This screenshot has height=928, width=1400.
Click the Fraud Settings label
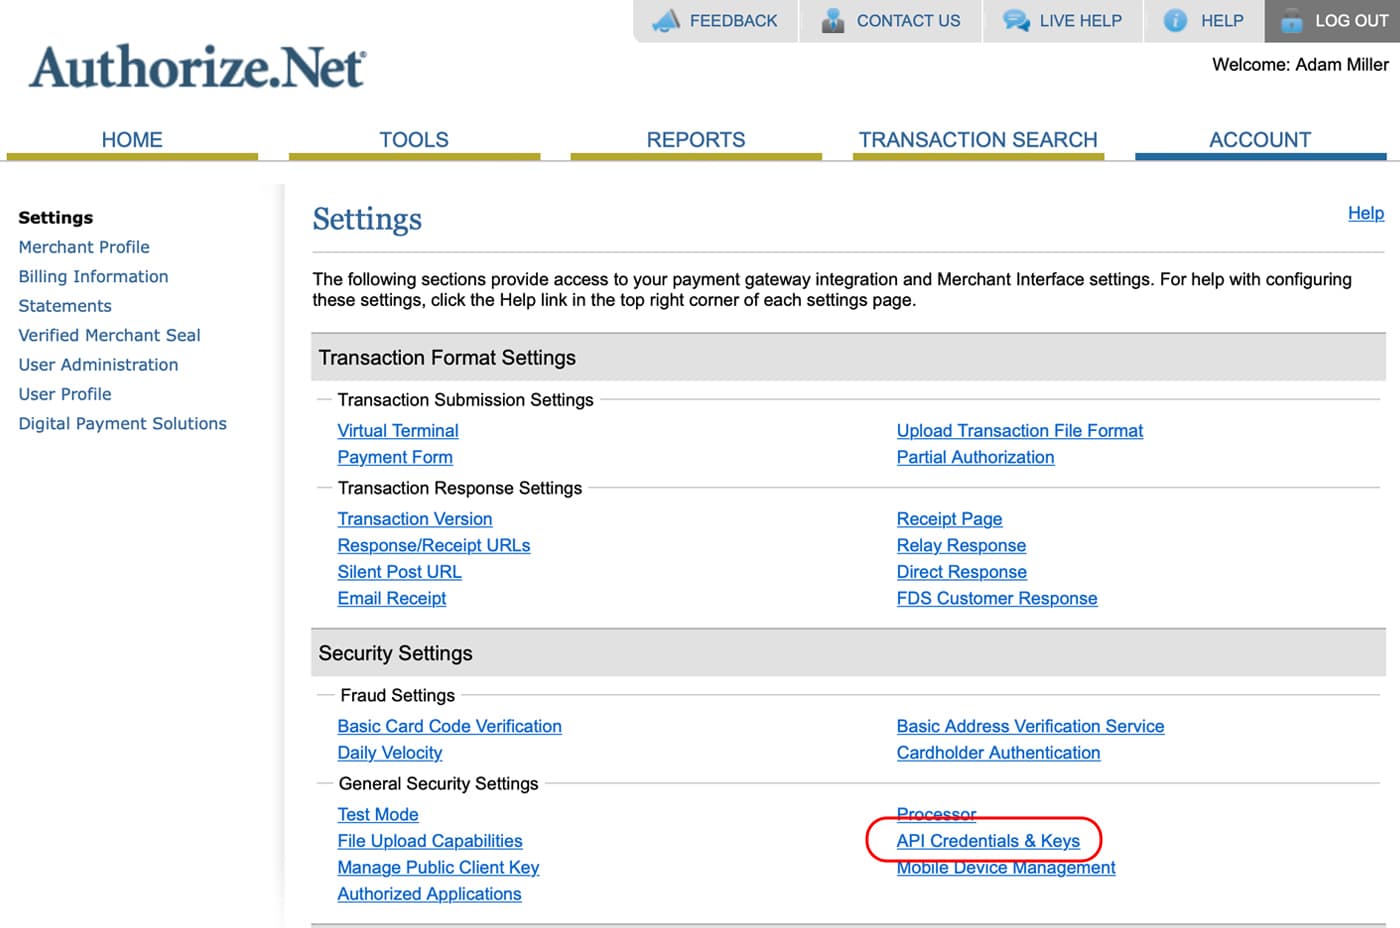pyautogui.click(x=397, y=696)
